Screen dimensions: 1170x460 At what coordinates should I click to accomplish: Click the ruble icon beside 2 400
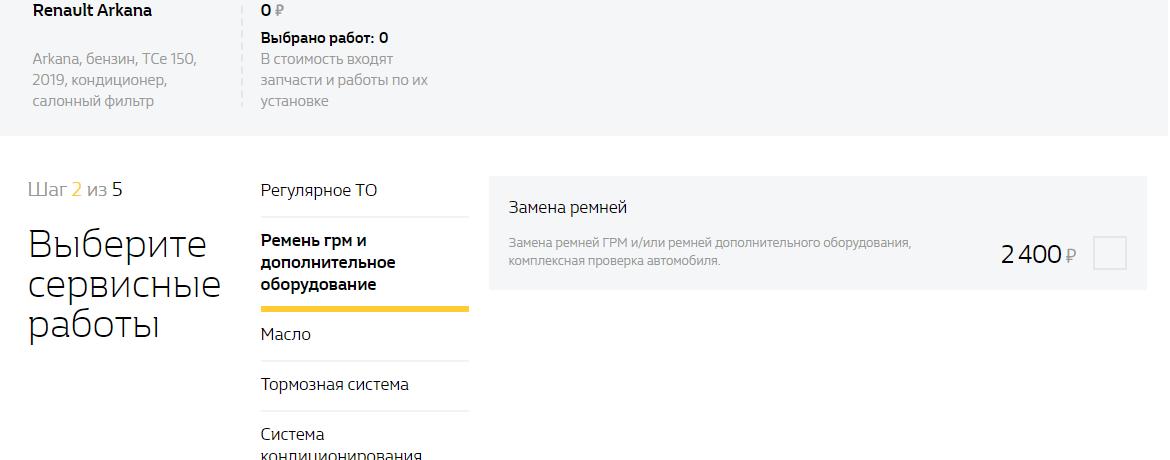[x=1071, y=257]
